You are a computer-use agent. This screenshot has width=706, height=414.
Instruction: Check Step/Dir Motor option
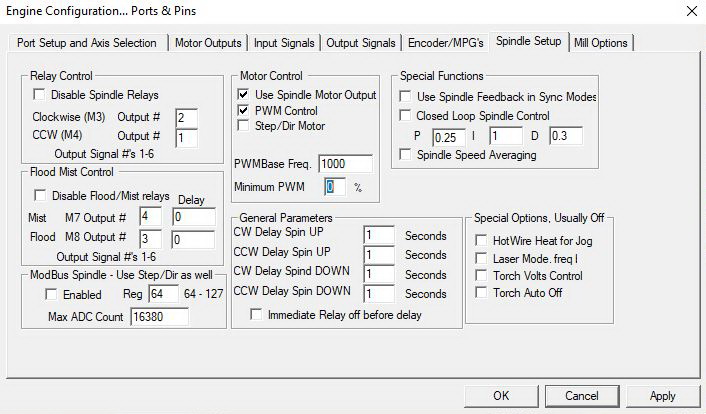243,126
